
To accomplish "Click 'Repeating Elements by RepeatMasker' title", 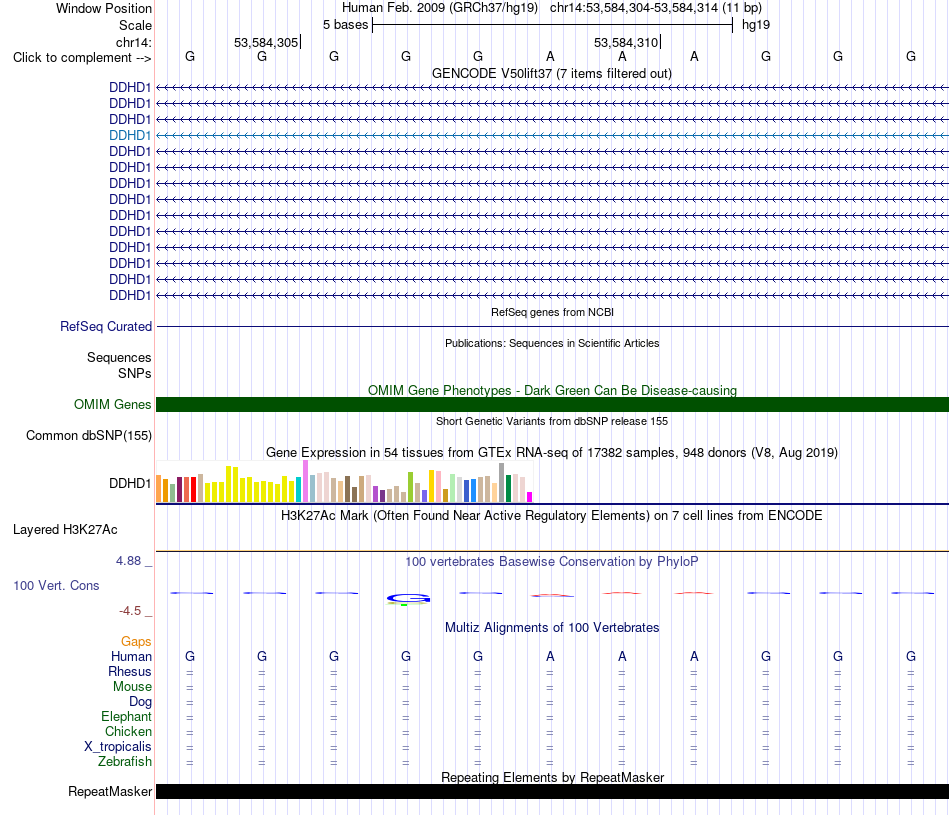I will (x=552, y=777).
